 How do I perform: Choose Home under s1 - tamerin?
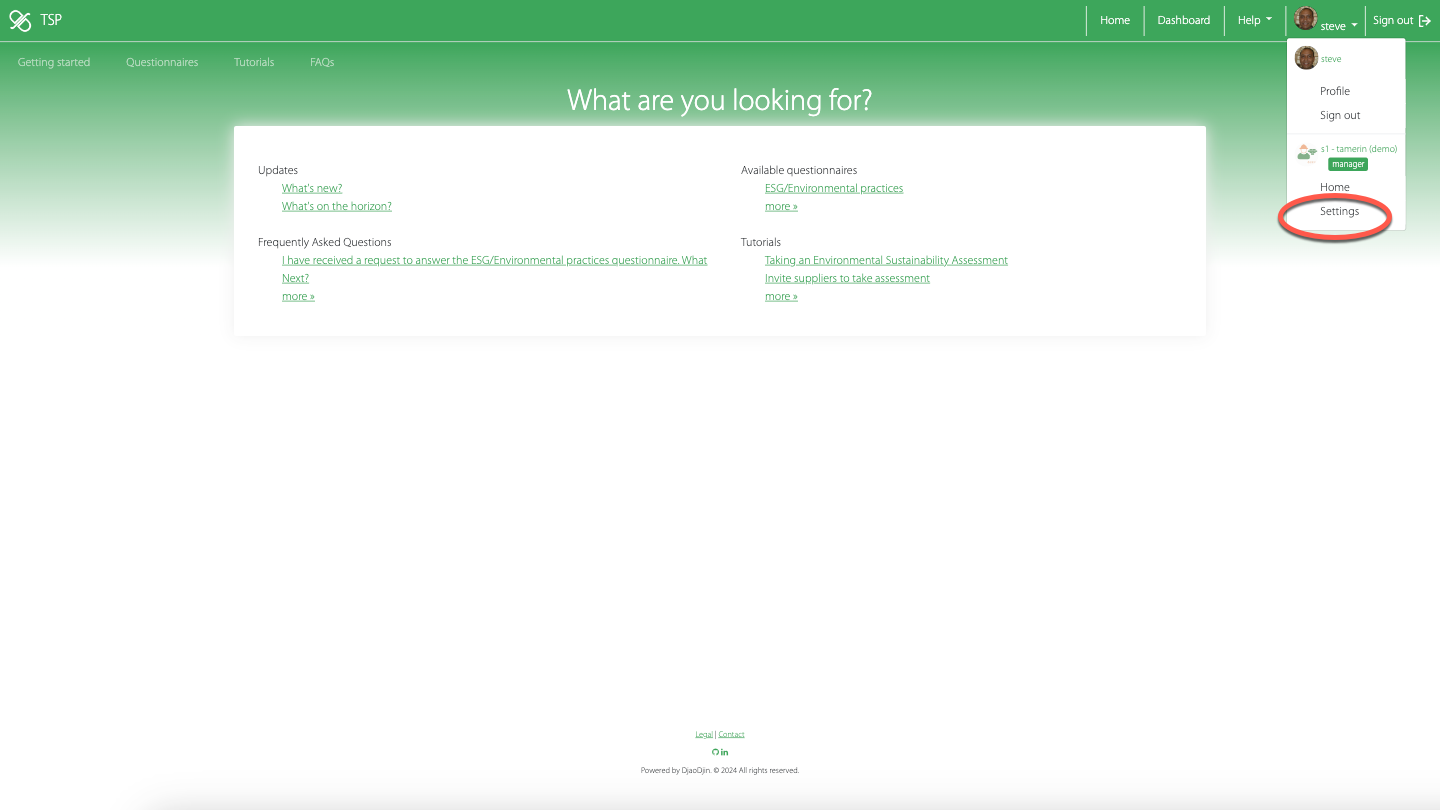[x=1334, y=187]
